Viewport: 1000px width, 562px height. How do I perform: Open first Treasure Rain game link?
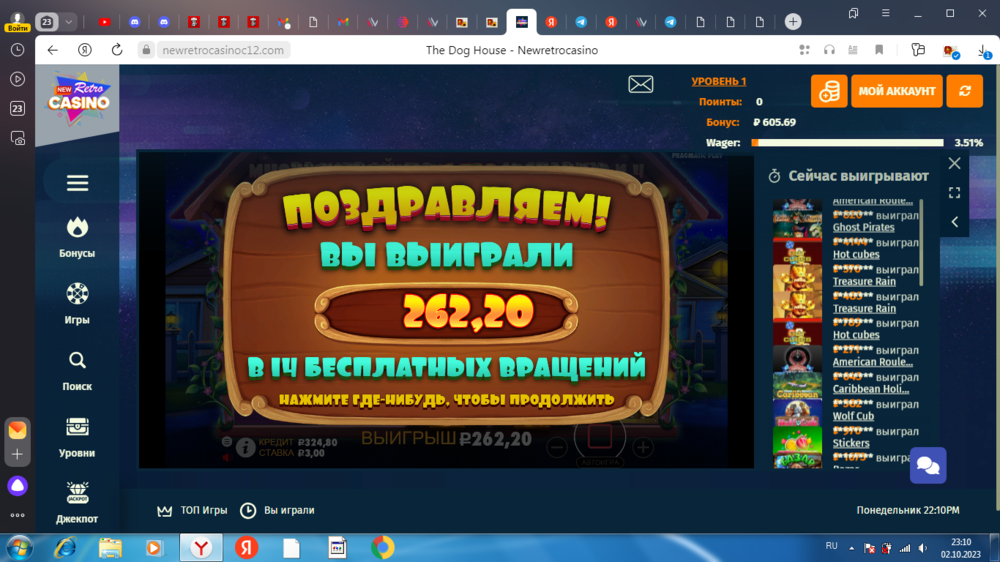pyautogui.click(x=864, y=281)
